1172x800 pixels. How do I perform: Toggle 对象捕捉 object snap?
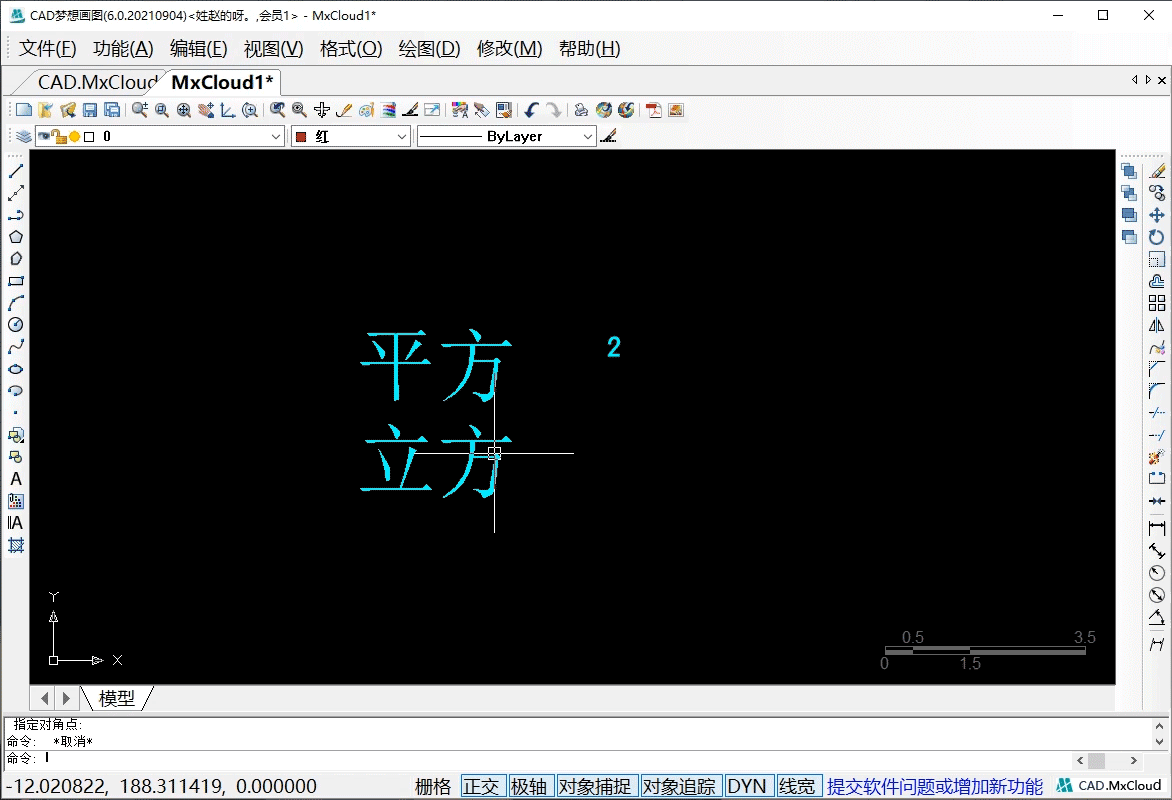coord(595,787)
